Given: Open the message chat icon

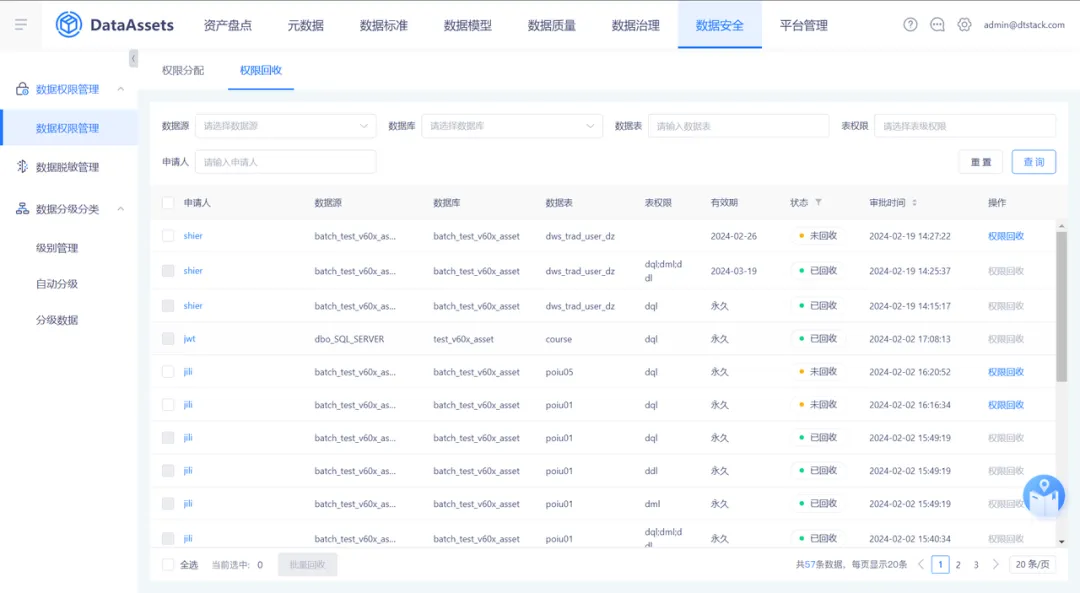Looking at the screenshot, I should pos(937,25).
